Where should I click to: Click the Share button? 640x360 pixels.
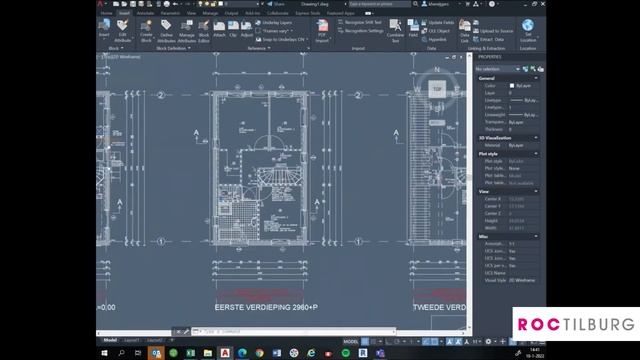(x=276, y=4)
